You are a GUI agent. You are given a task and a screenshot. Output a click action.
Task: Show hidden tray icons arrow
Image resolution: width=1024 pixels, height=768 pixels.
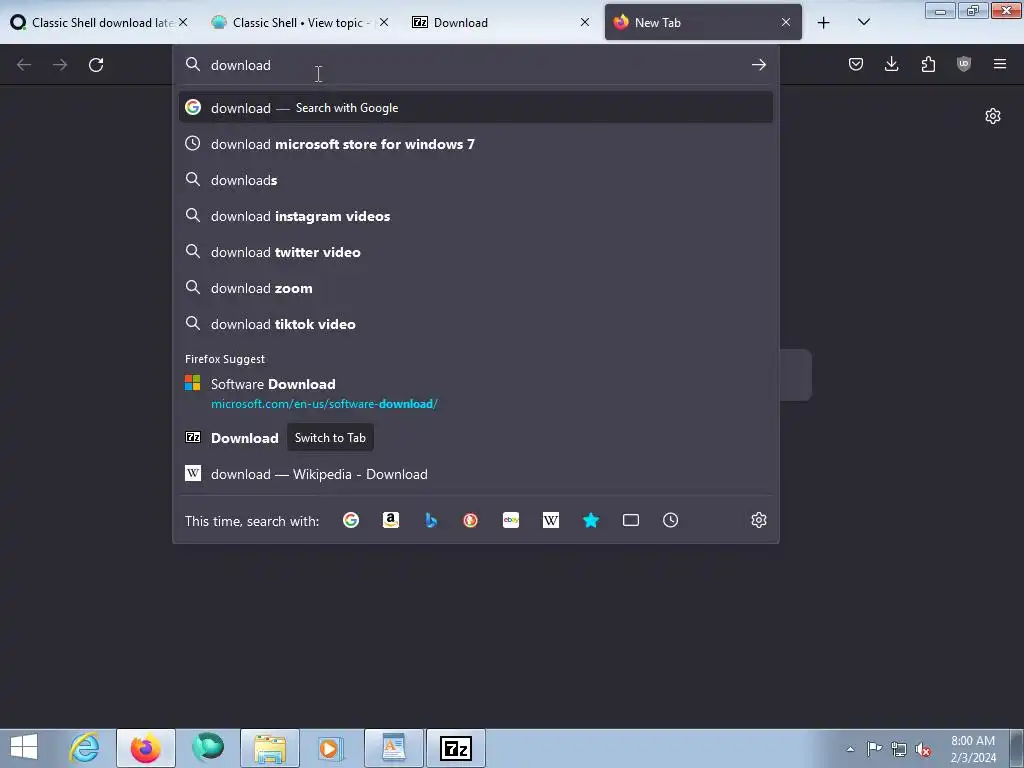click(850, 749)
